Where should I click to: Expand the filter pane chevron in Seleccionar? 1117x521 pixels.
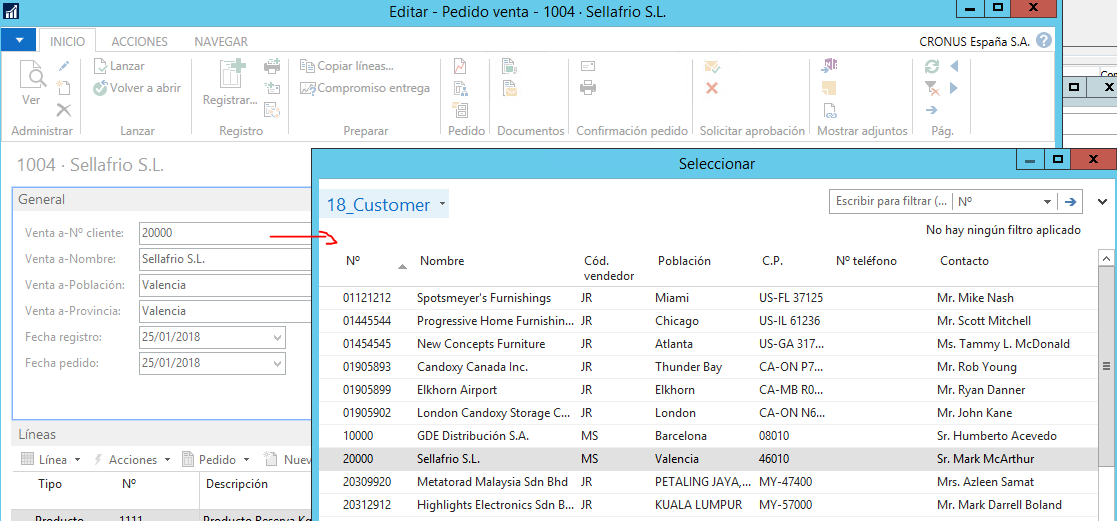pos(1103,202)
